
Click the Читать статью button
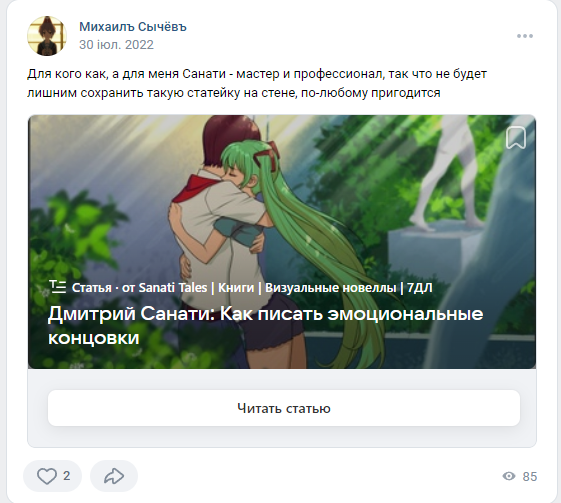(284, 408)
